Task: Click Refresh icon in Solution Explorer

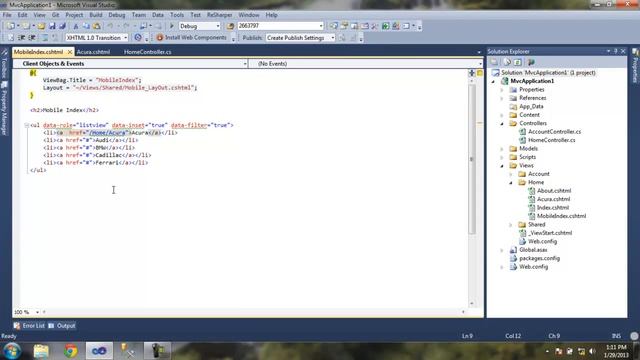Action: tap(518, 62)
